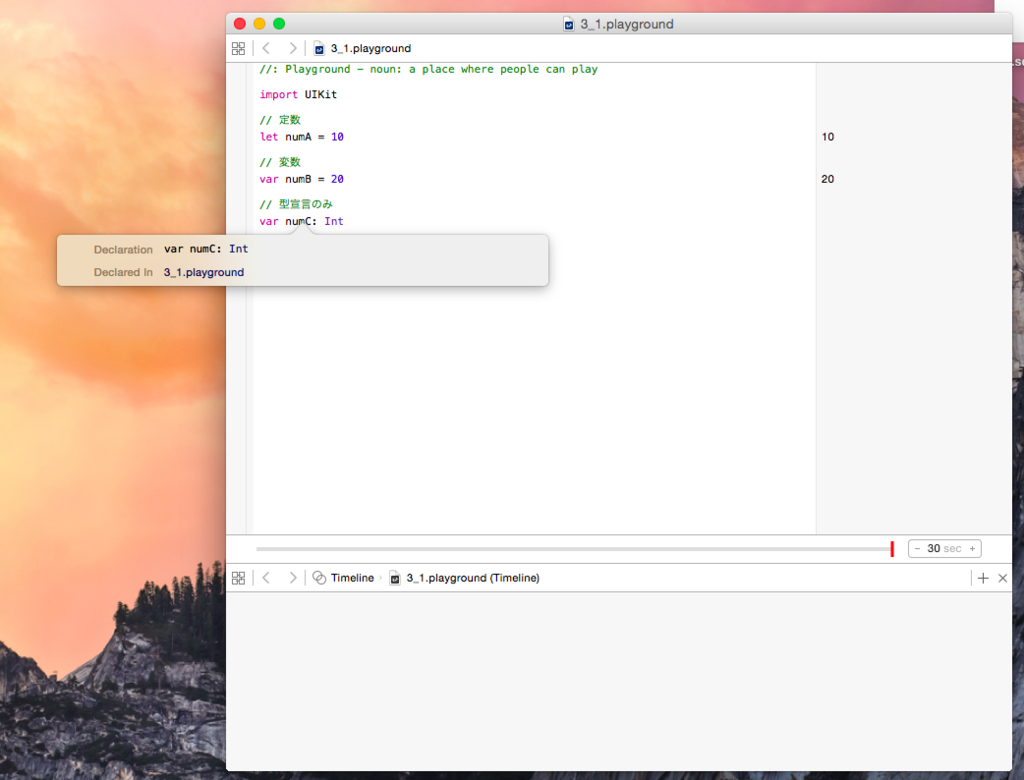Click the red timeline playhead marker
This screenshot has width=1024, height=780.
[892, 549]
